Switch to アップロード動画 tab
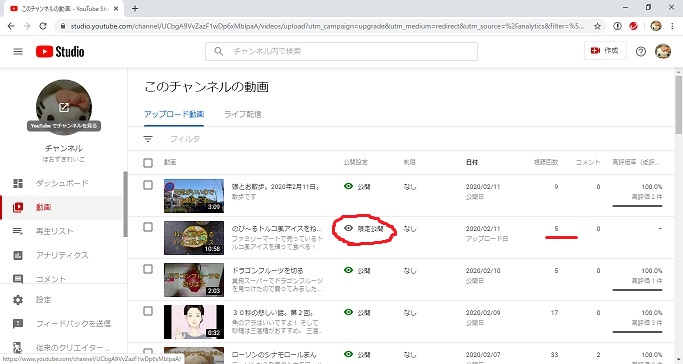 coord(174,115)
